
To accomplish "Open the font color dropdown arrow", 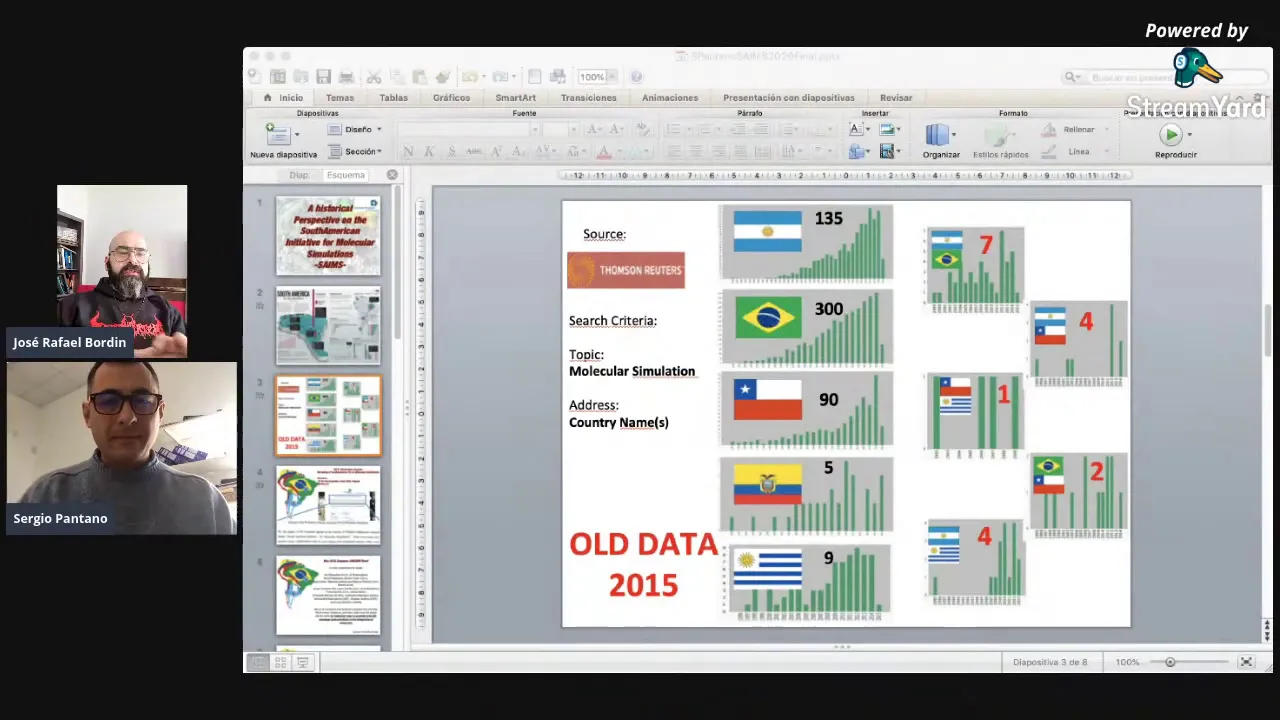I will pos(619,152).
